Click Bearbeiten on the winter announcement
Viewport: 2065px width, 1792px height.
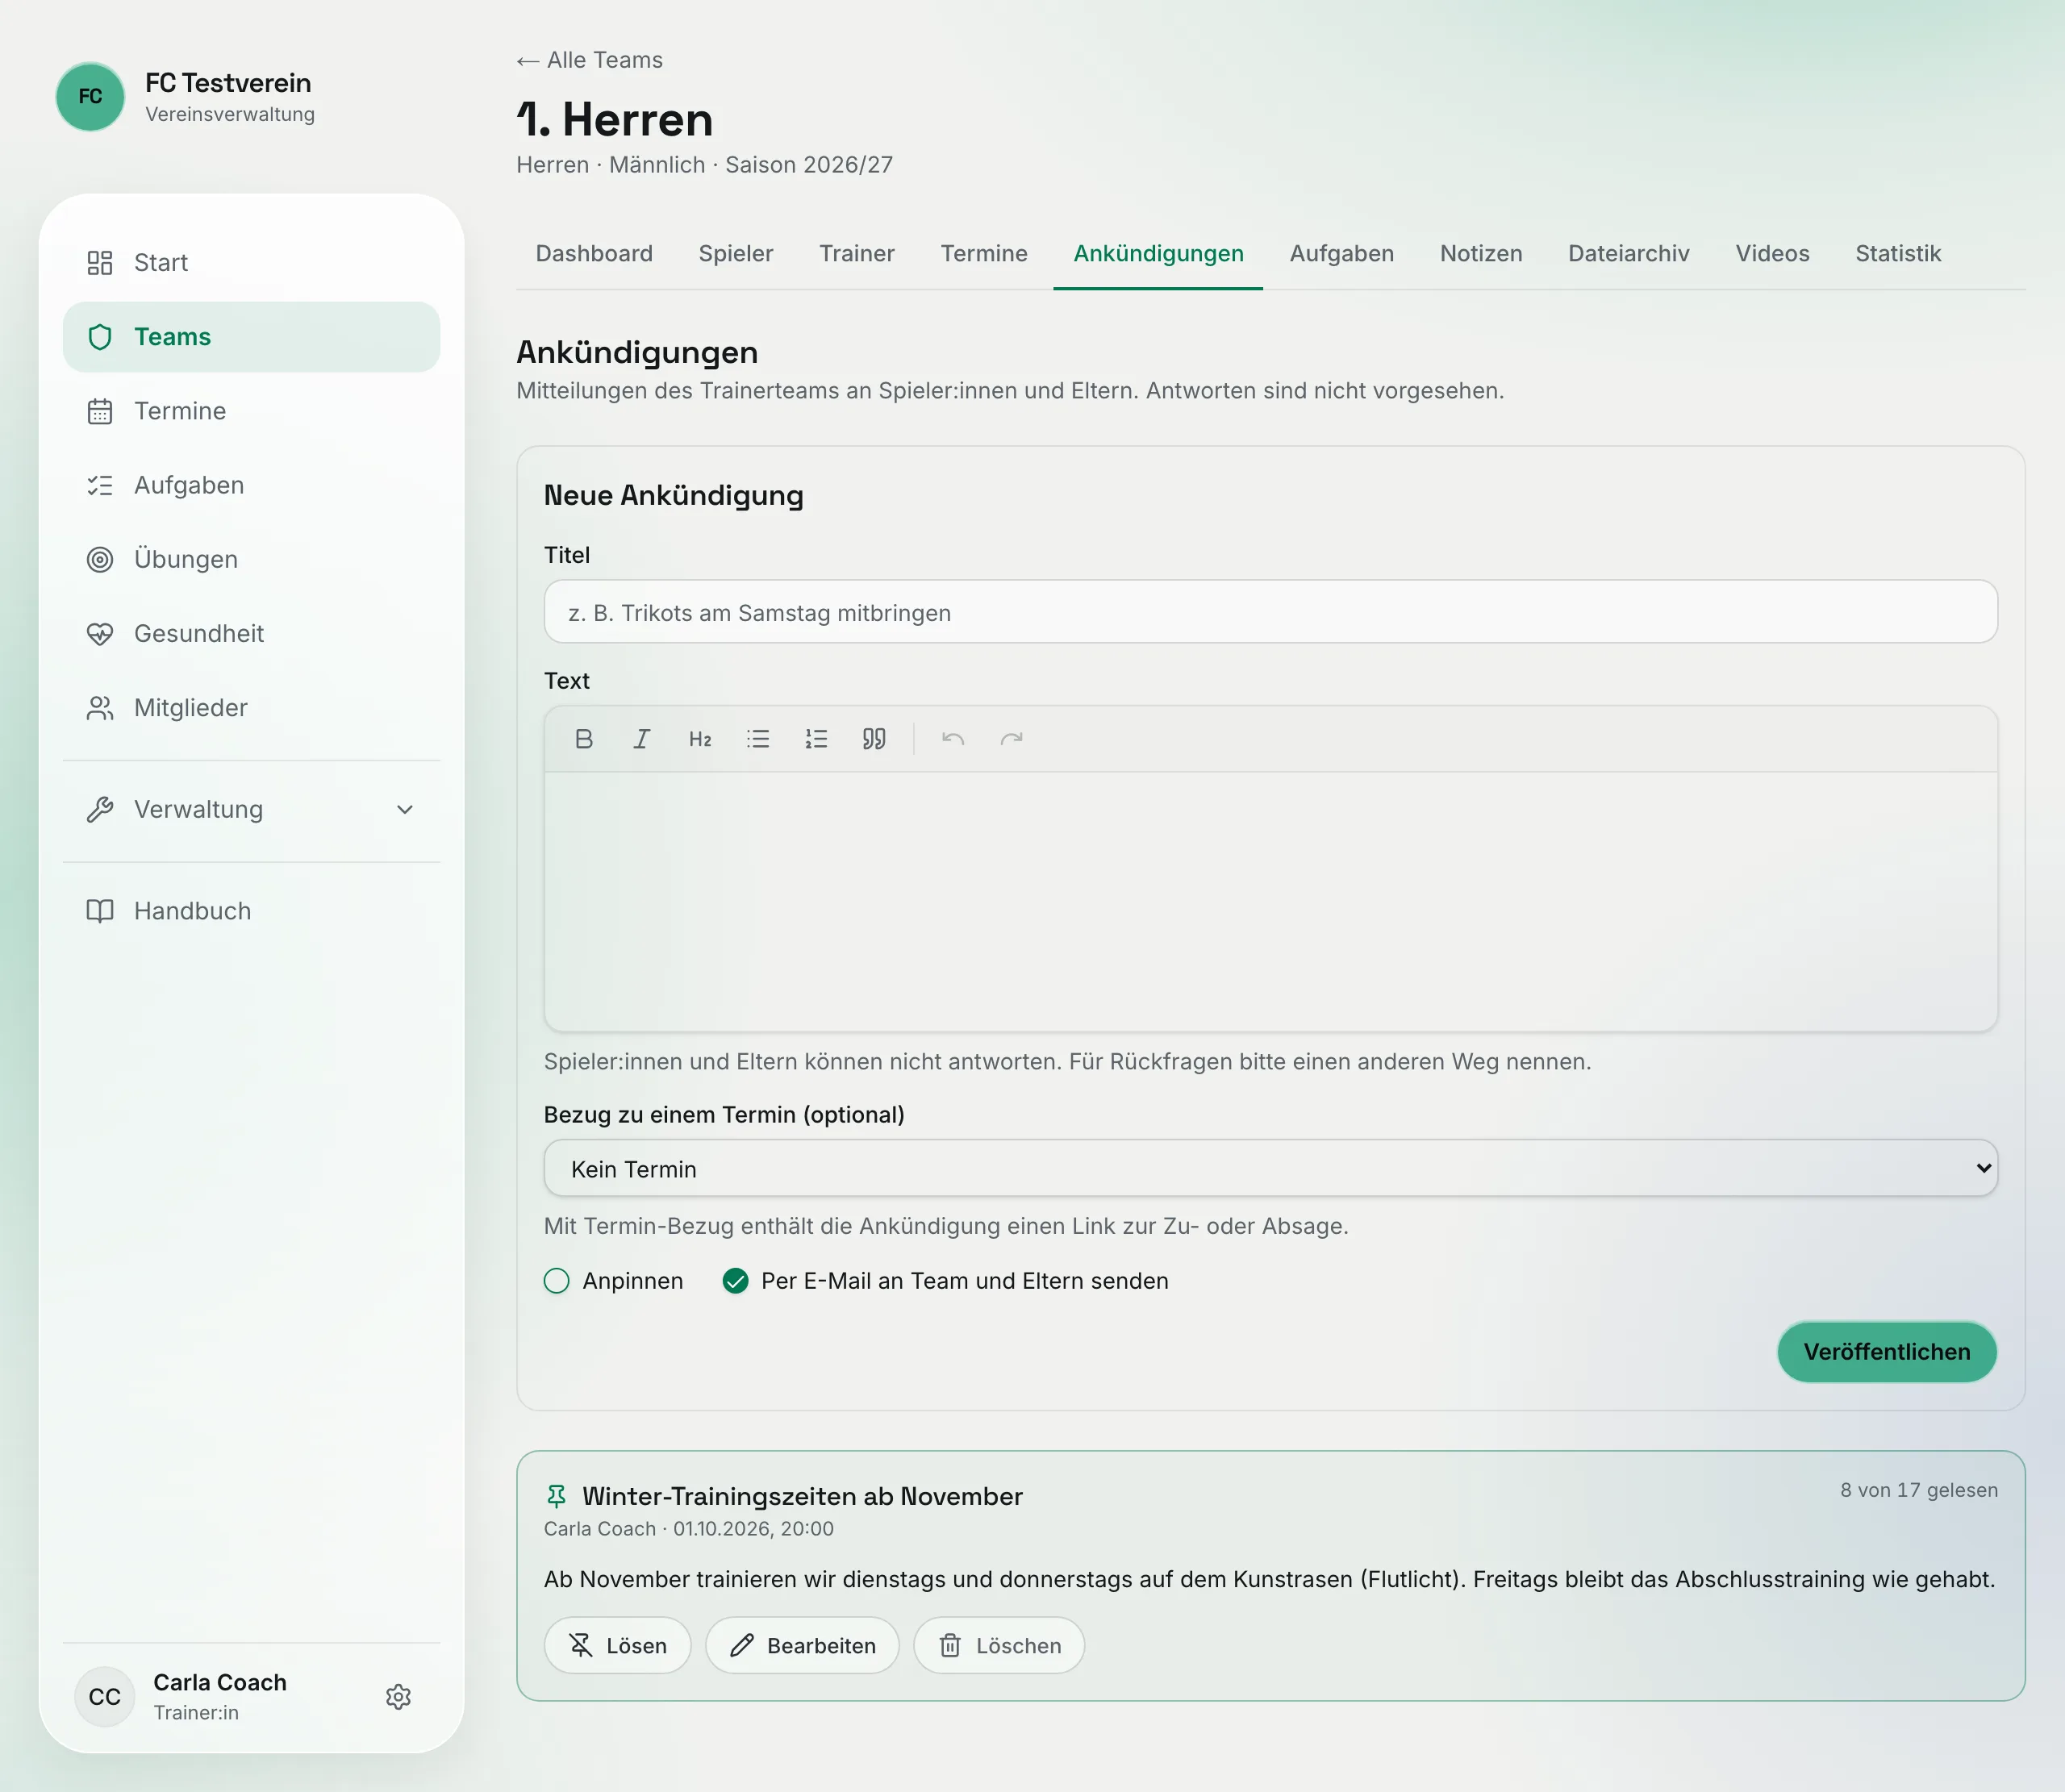pos(802,1646)
